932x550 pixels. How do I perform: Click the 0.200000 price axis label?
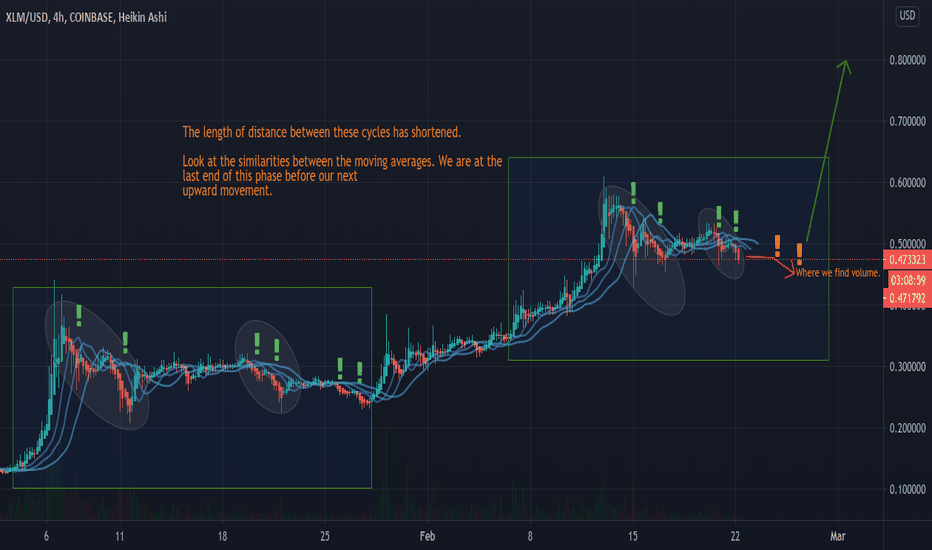coord(907,428)
